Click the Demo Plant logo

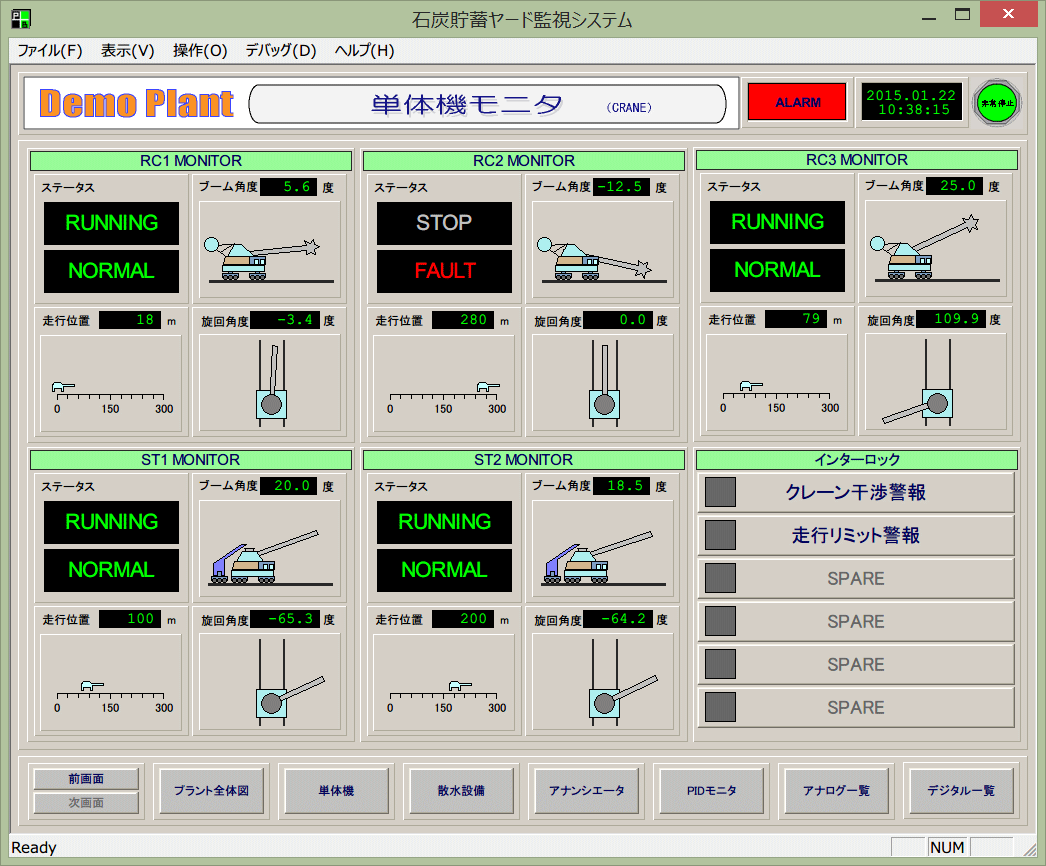(137, 103)
